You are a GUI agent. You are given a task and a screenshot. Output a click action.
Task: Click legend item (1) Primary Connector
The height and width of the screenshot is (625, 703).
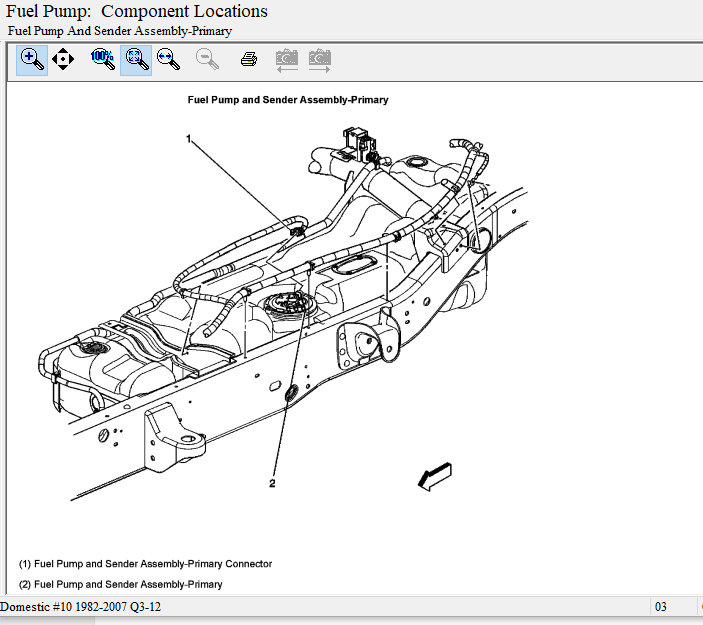point(145,564)
